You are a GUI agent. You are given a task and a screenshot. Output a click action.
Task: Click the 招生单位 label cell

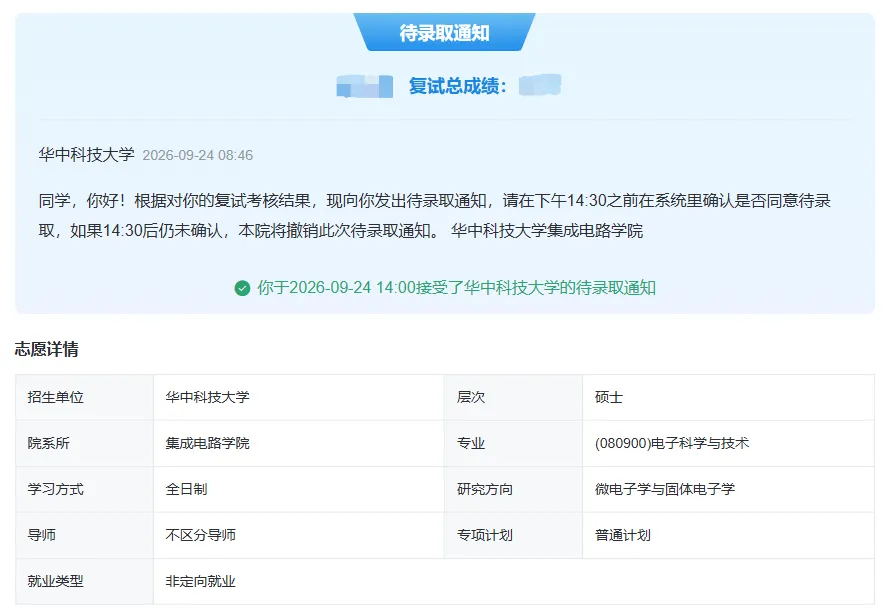click(84, 397)
